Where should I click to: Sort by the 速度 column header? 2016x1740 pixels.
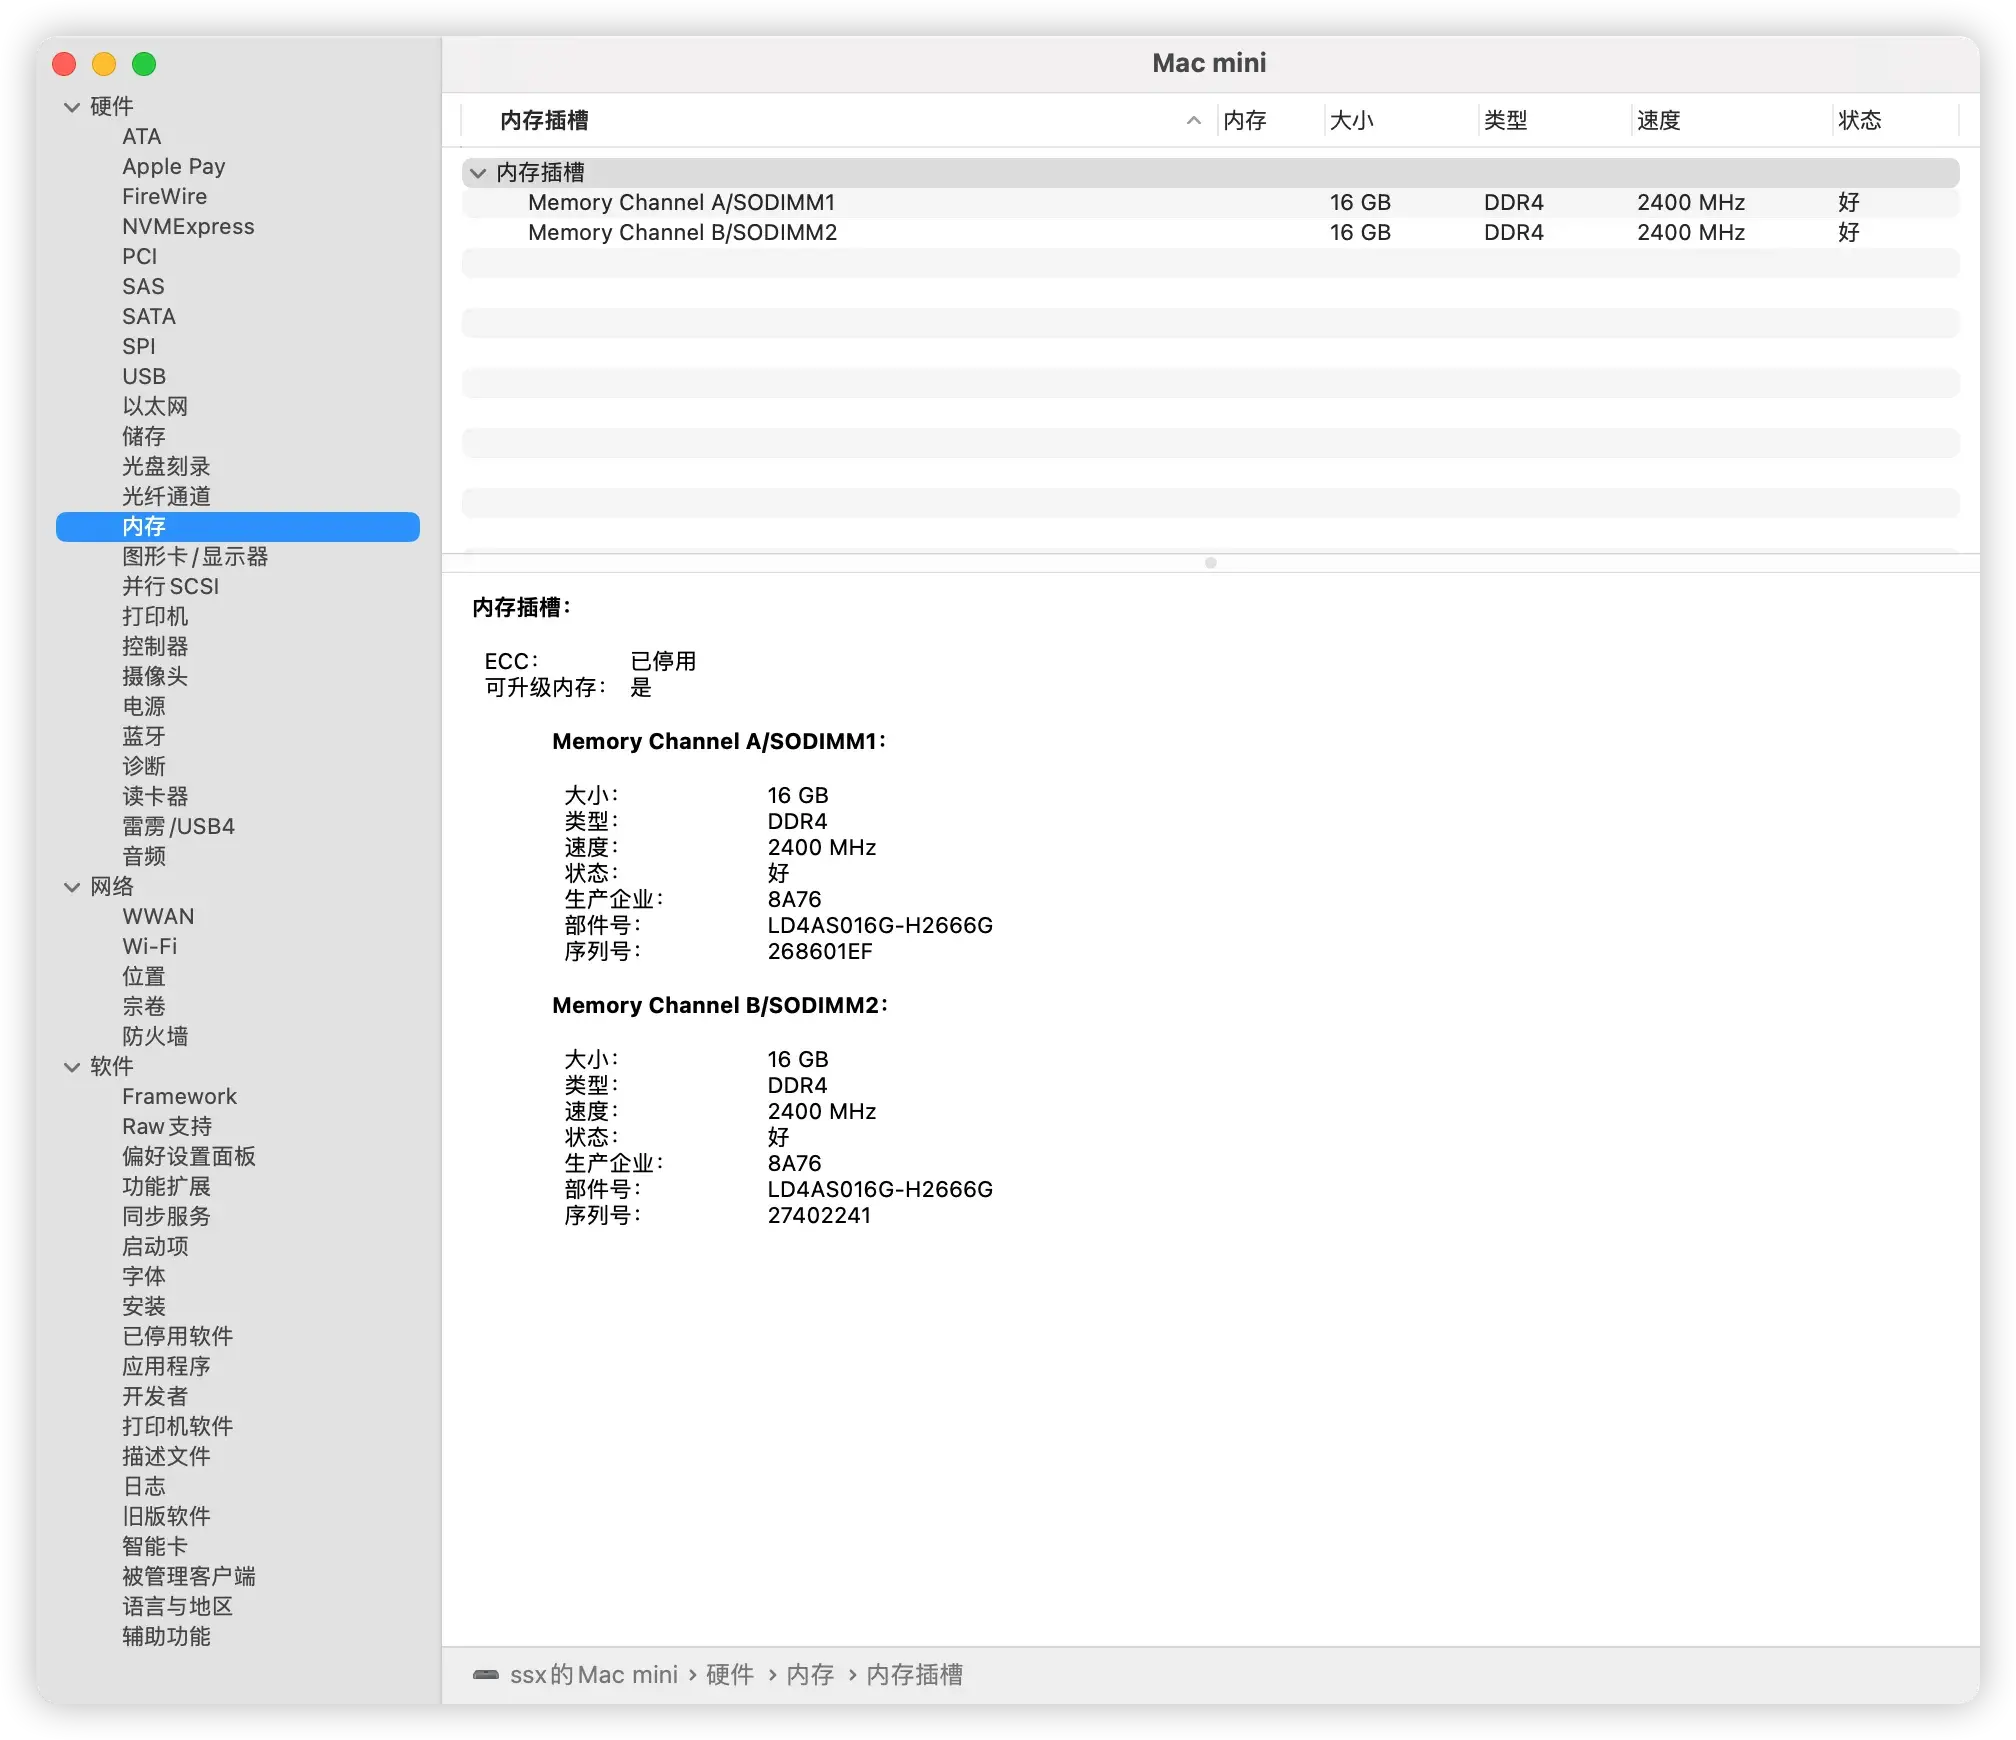1658,121
